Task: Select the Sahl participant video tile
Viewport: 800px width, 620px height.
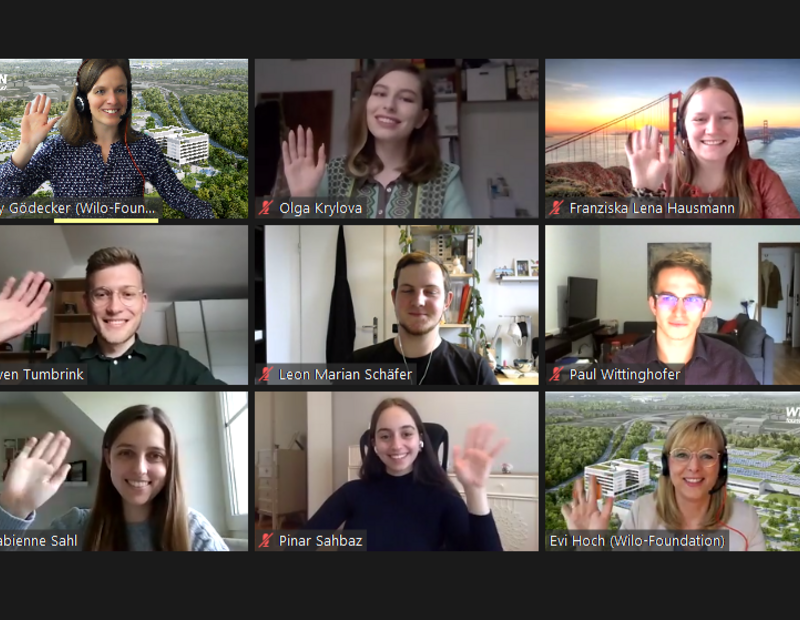Action: click(x=124, y=472)
